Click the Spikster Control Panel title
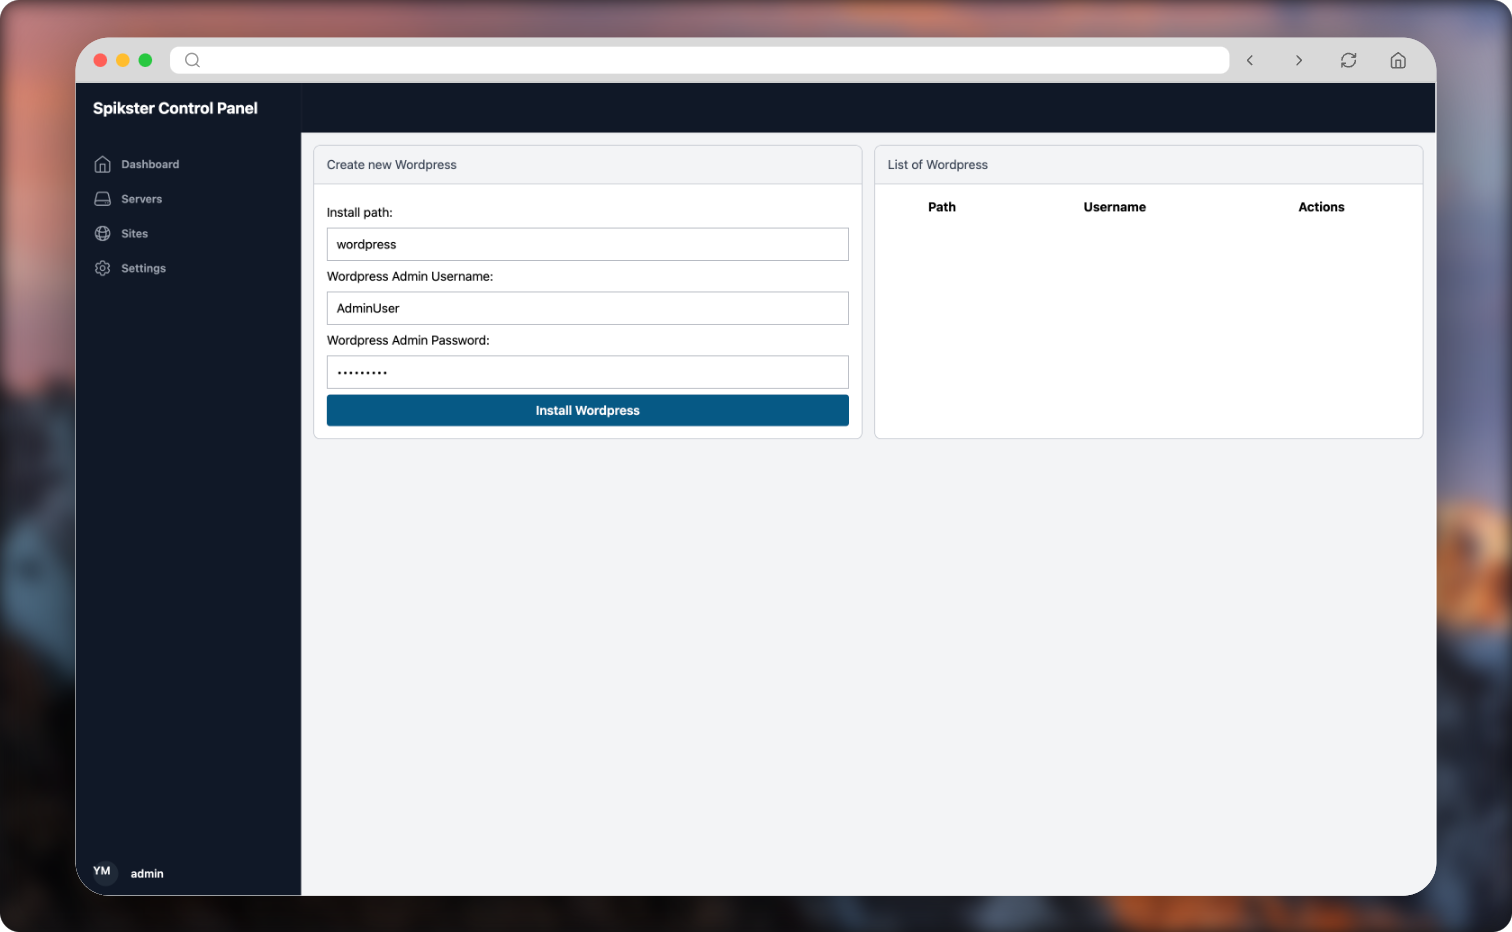Viewport: 1512px width, 932px height. (175, 108)
